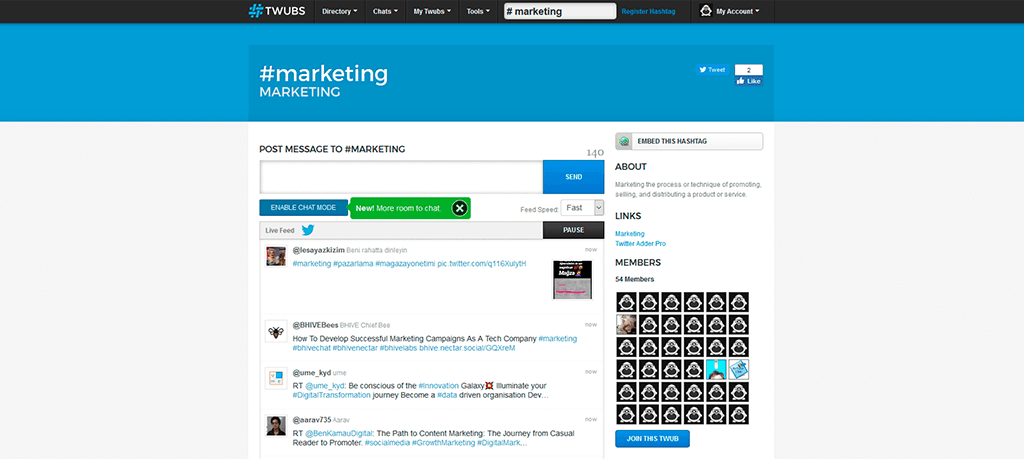
Task: Click the #marketing page title
Action: [323, 73]
